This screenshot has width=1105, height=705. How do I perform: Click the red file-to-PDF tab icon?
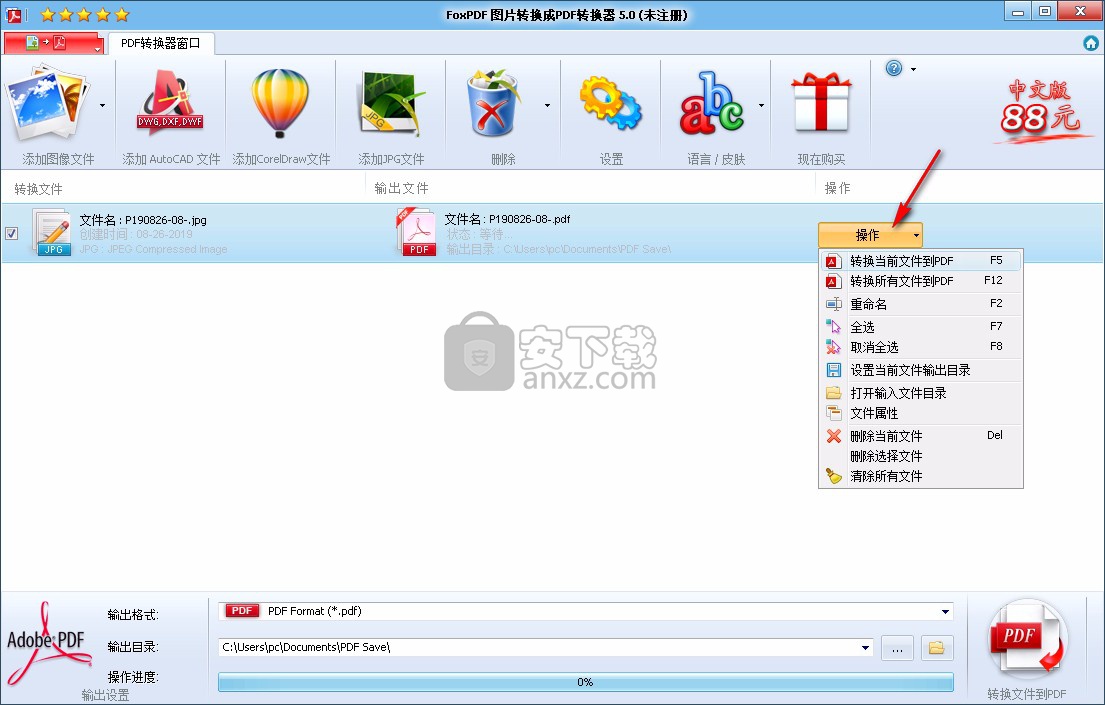(47, 43)
